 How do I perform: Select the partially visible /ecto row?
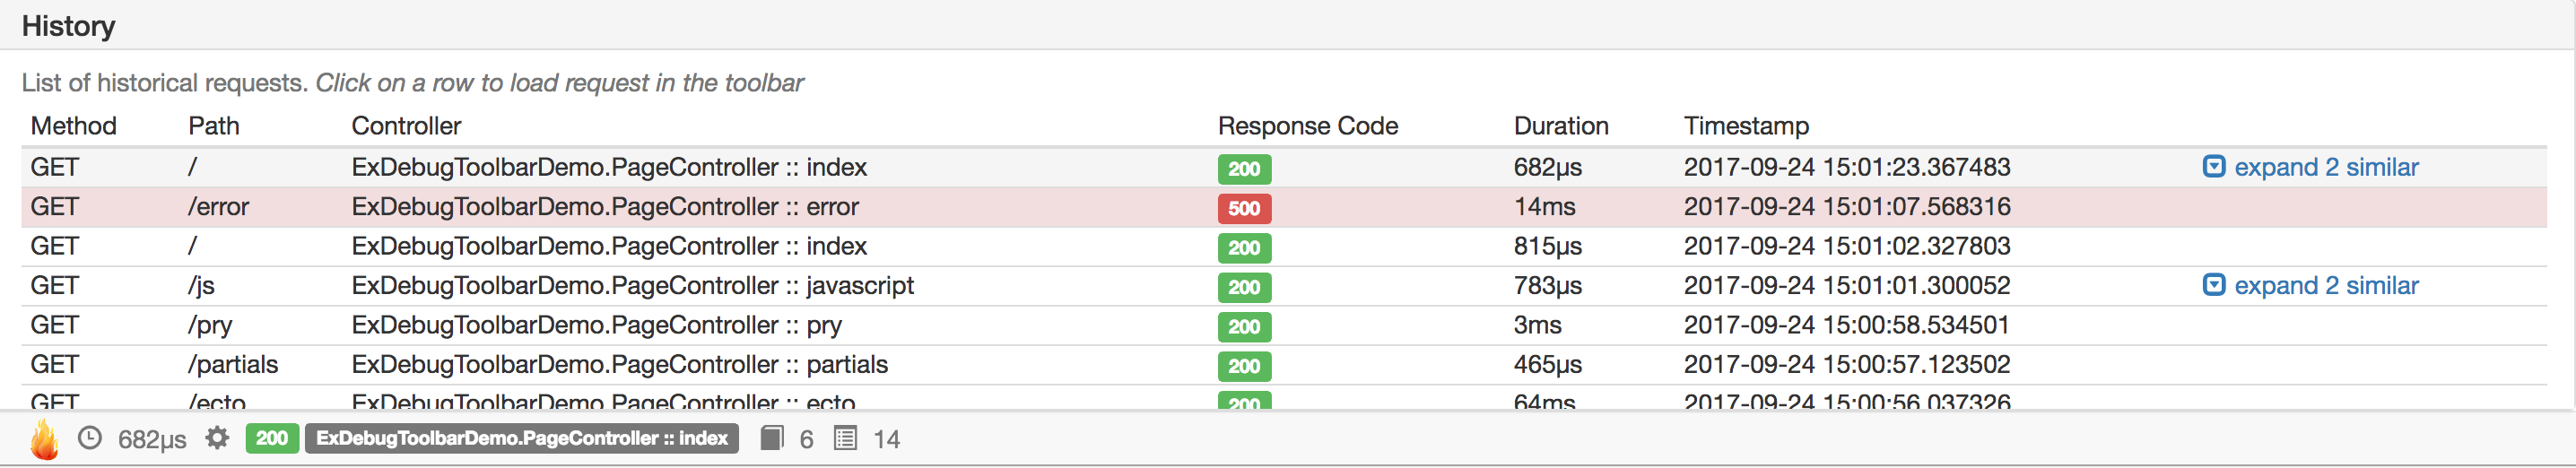point(1284,398)
